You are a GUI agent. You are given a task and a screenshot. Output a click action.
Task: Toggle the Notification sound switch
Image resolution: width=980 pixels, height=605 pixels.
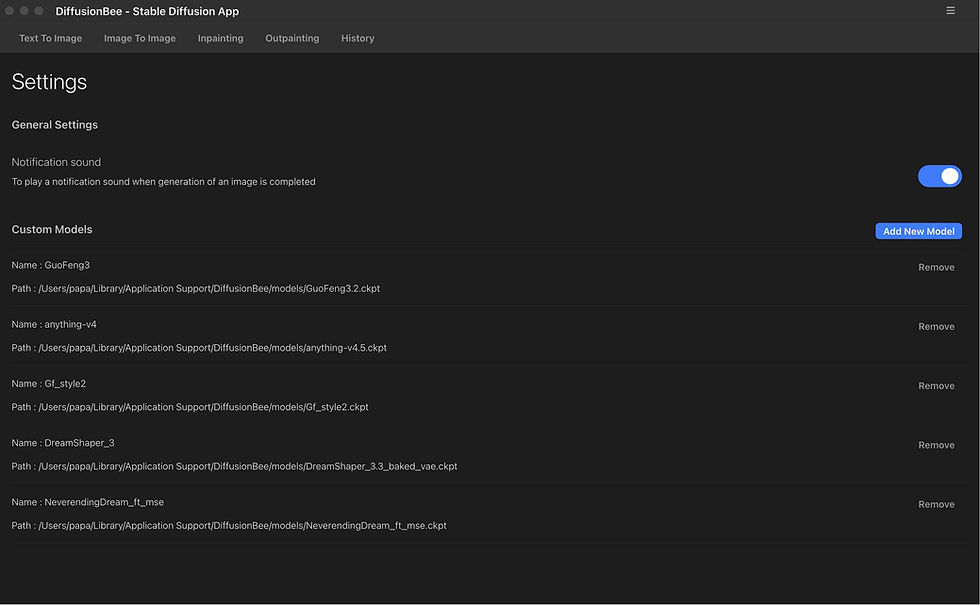coord(939,176)
